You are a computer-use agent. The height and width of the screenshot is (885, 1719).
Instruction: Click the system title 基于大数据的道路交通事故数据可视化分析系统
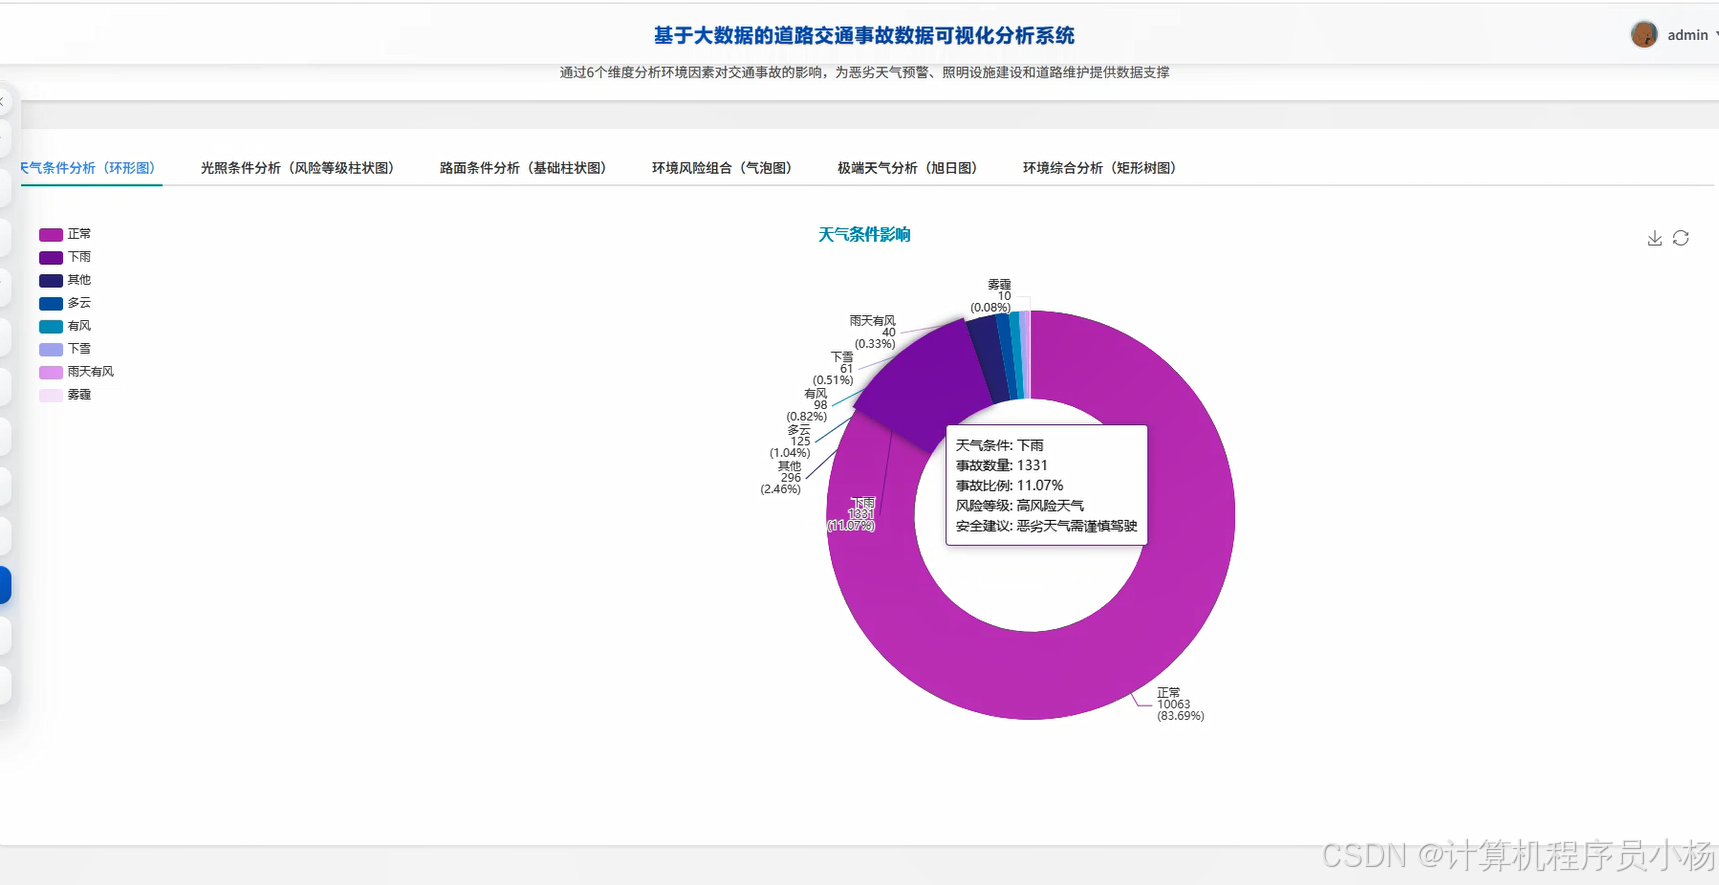point(864,35)
